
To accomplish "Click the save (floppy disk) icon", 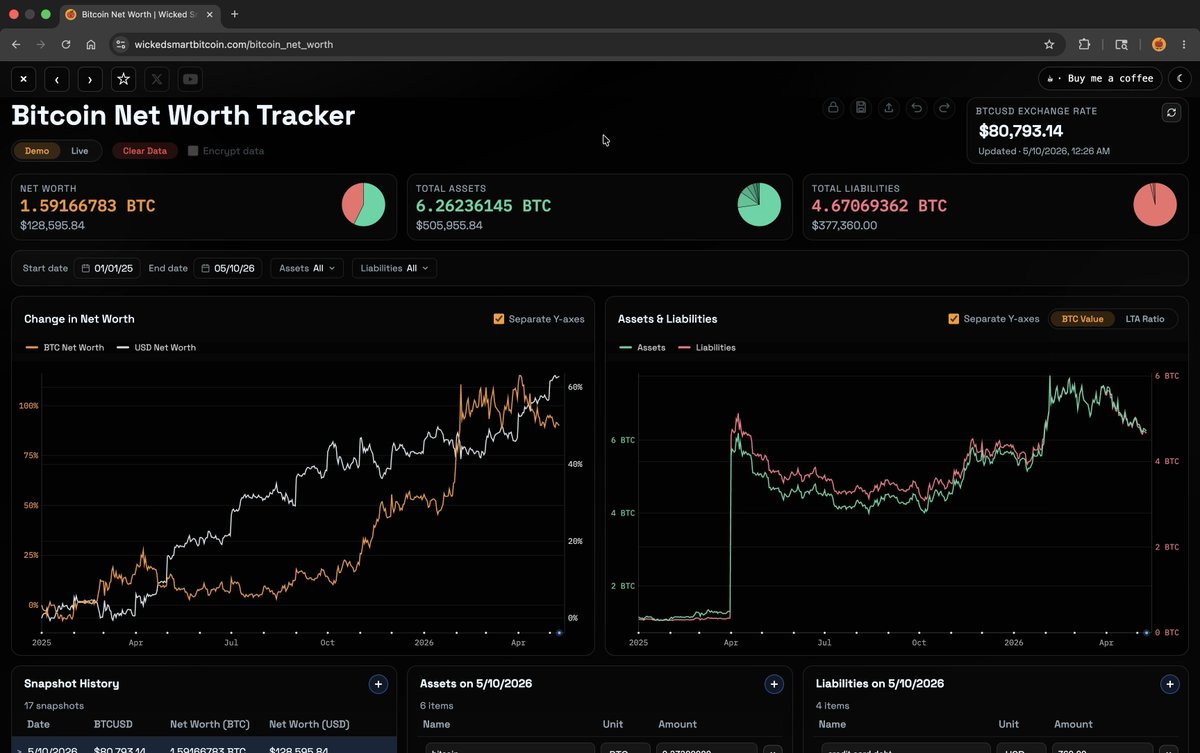I will [860, 108].
